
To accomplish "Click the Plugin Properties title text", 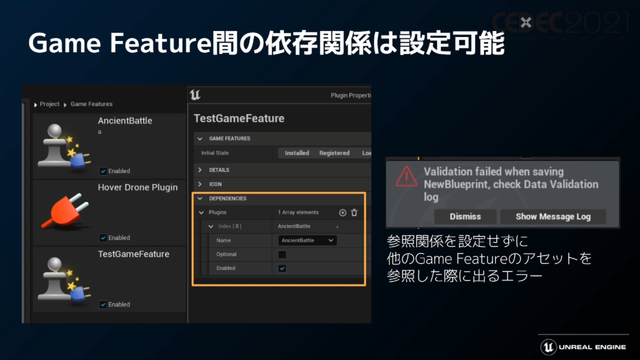I will (x=350, y=95).
